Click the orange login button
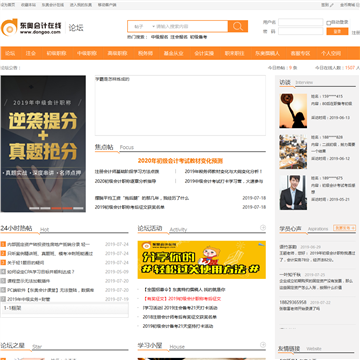The image size is (360, 360). (x=337, y=31)
